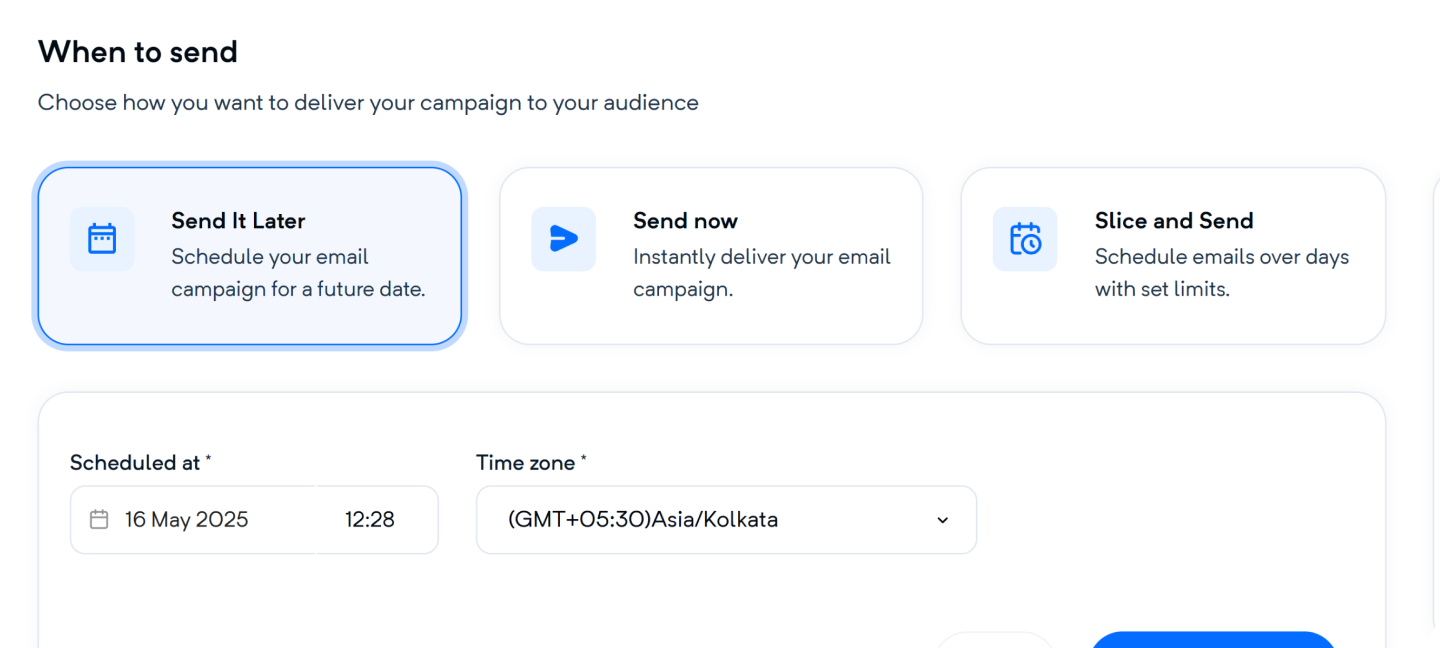Choose the "Send now" delivery option title
This screenshot has width=1440, height=648.
685,221
